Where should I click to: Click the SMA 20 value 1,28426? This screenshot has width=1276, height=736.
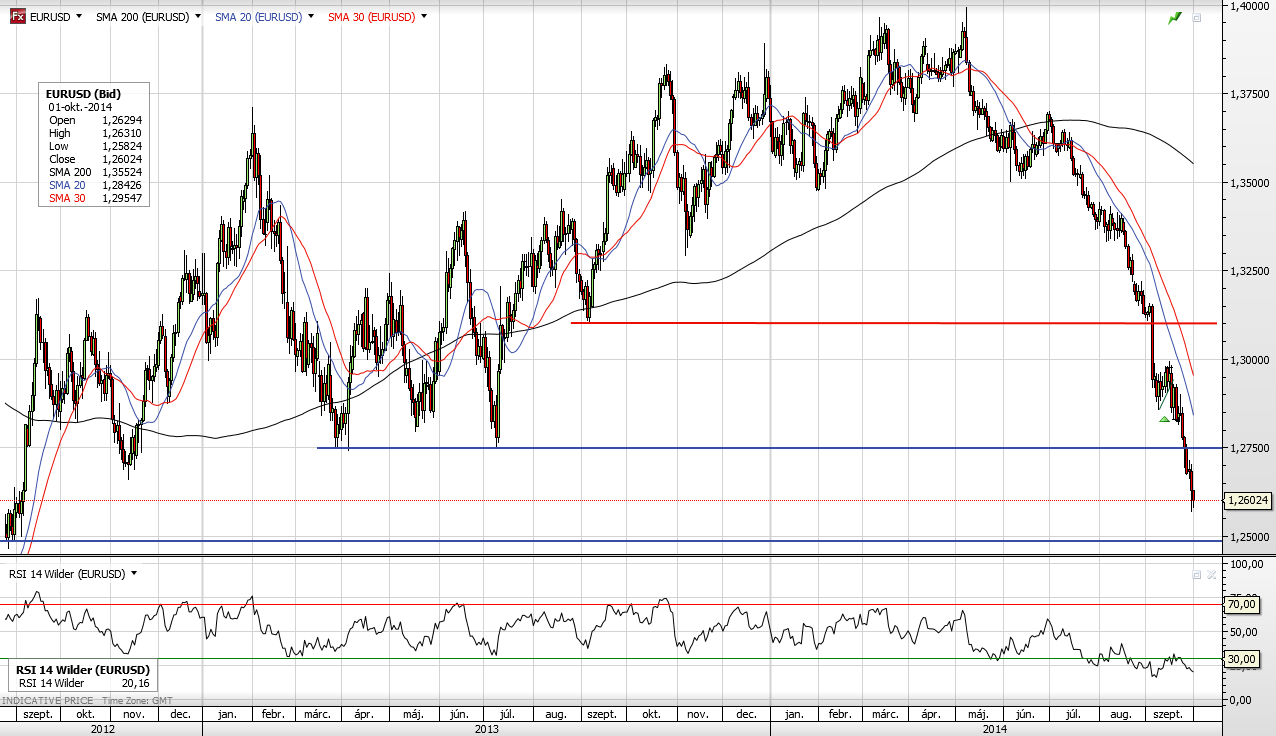pyautogui.click(x=121, y=185)
